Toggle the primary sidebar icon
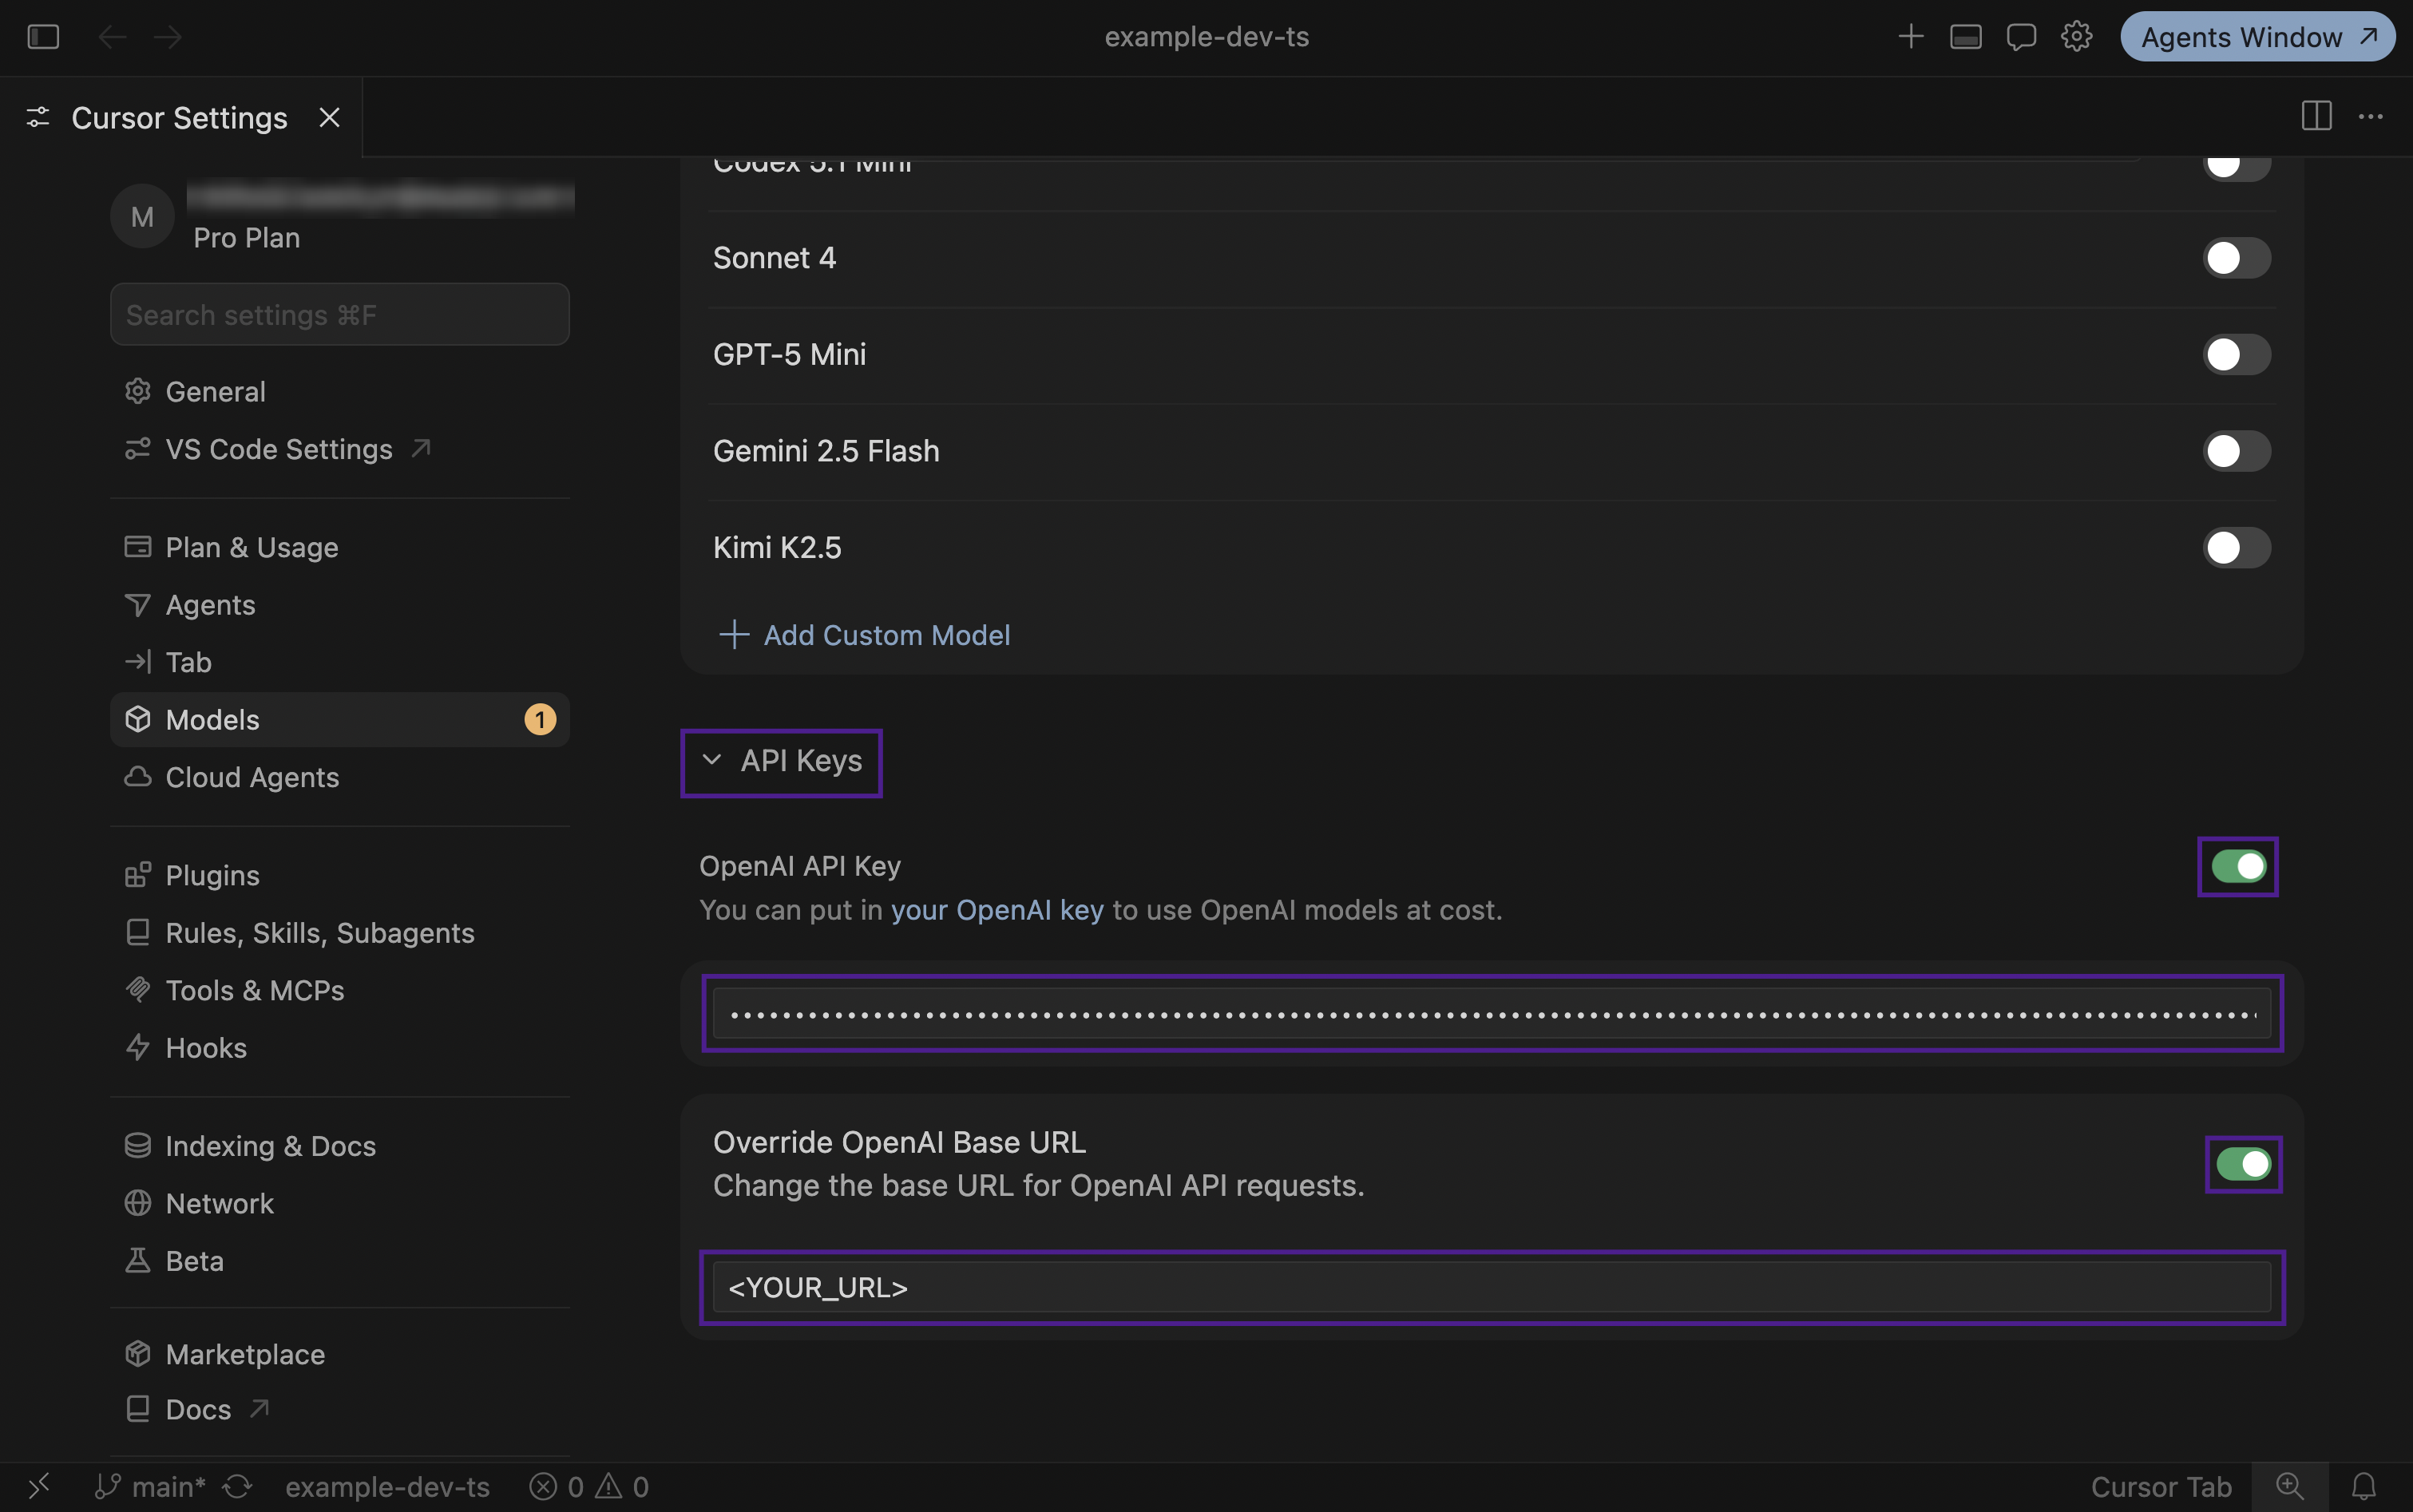Screen dimensions: 2413x1512 pos(43,37)
